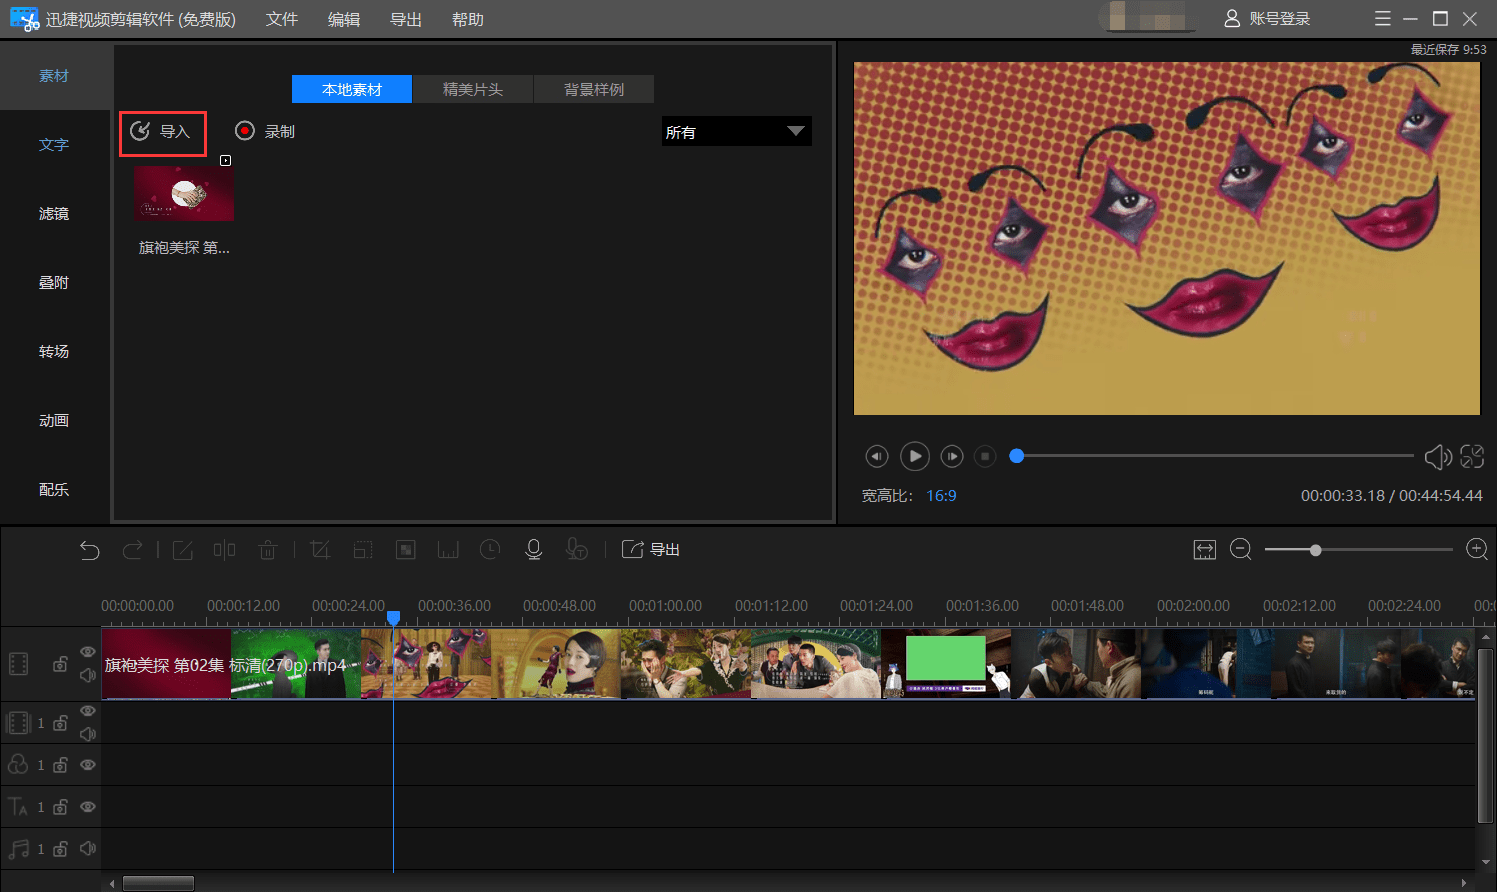The height and width of the screenshot is (892, 1497).
Task: Click the redo arrow icon
Action: click(132, 550)
